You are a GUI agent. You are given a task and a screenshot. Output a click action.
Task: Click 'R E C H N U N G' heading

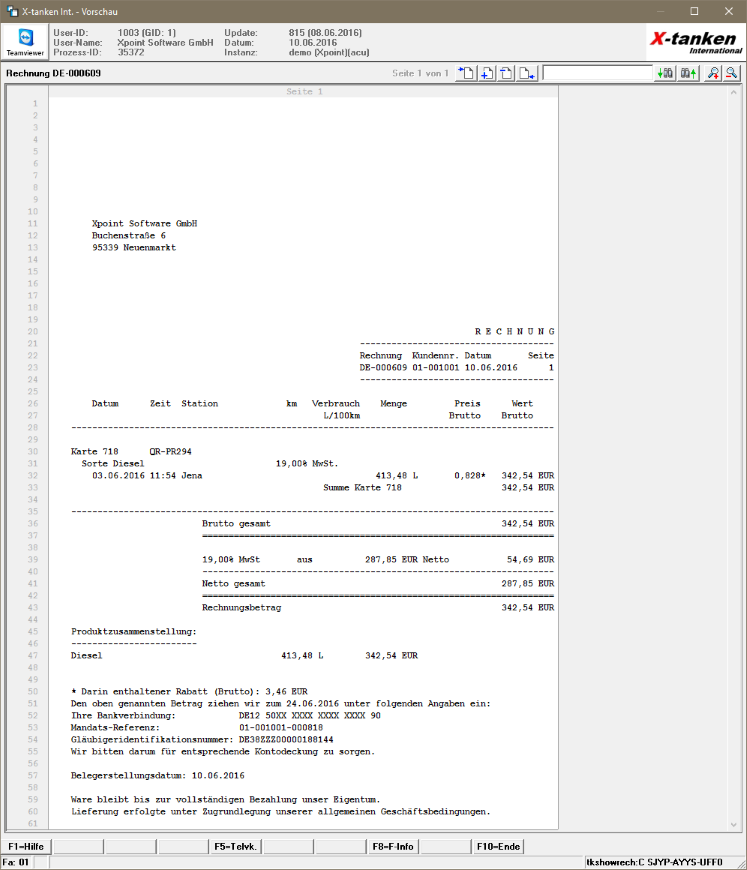pyautogui.click(x=514, y=331)
